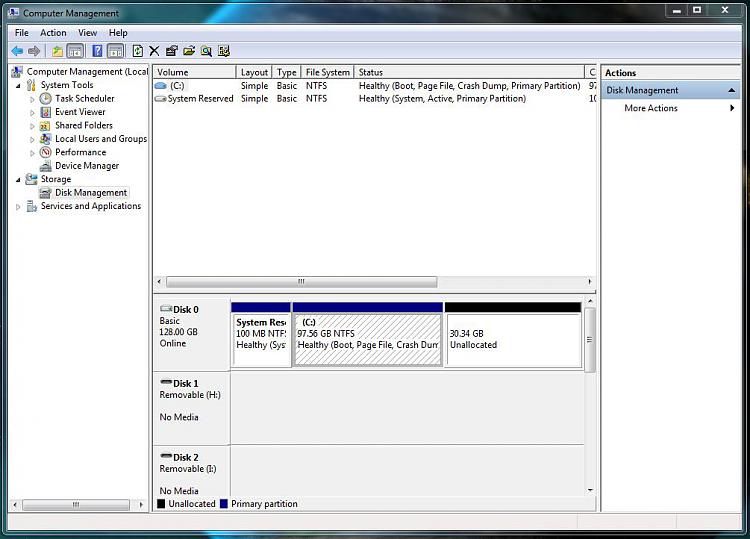Click the volume list horizontal scrollbar thumb

(301, 282)
